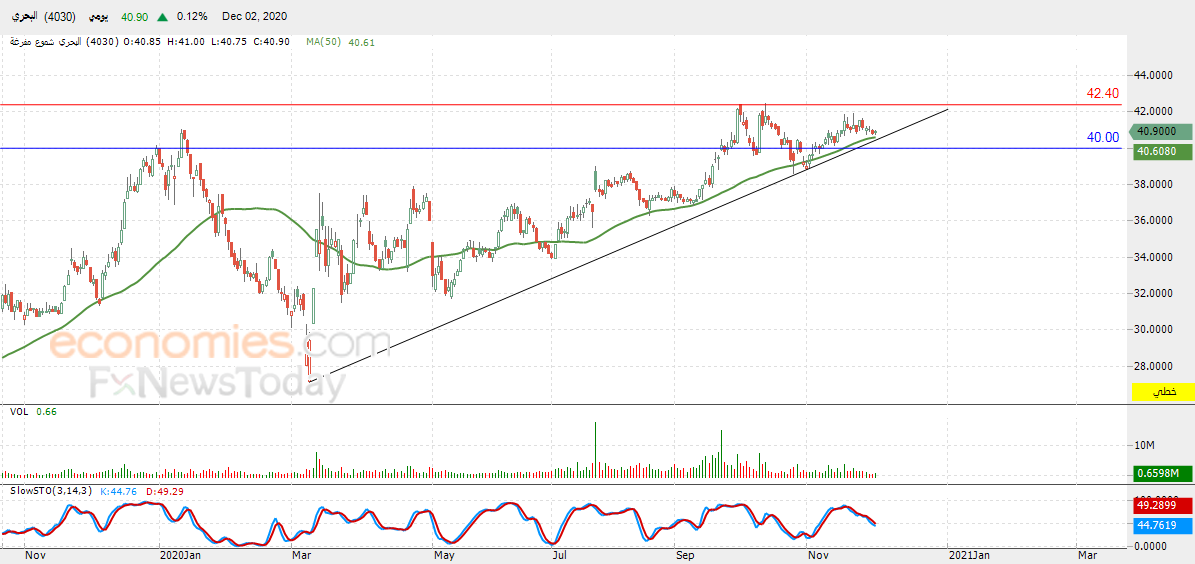Click the O:40.85 open value
Image resolution: width=1195 pixels, height=564 pixels.
pos(143,42)
